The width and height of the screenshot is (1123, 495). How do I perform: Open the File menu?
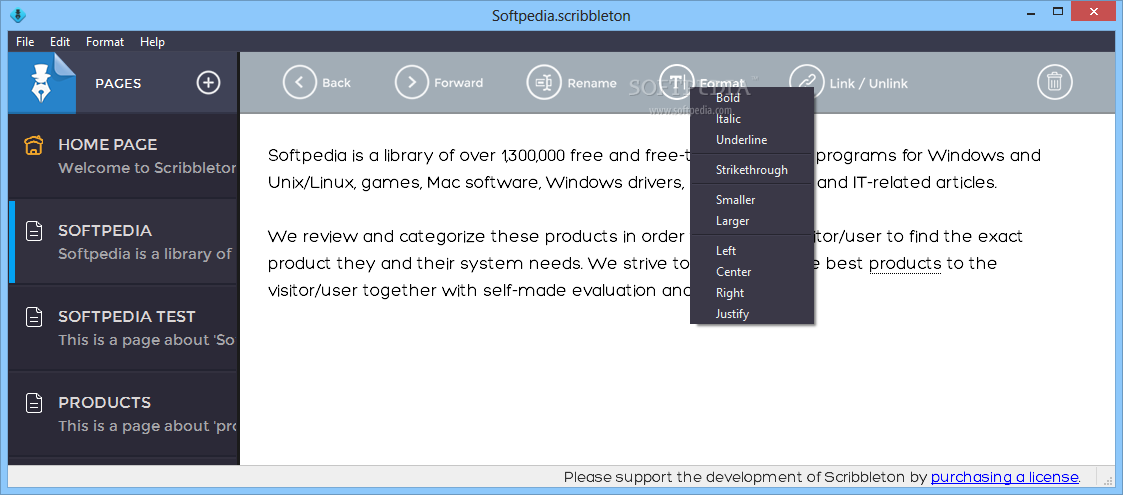[25, 42]
